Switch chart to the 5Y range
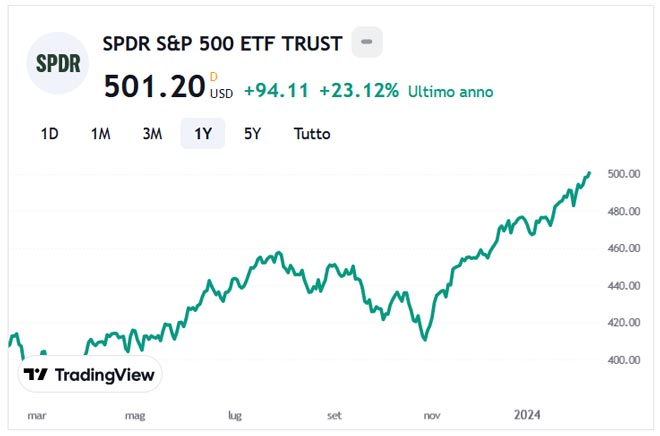 tap(254, 133)
